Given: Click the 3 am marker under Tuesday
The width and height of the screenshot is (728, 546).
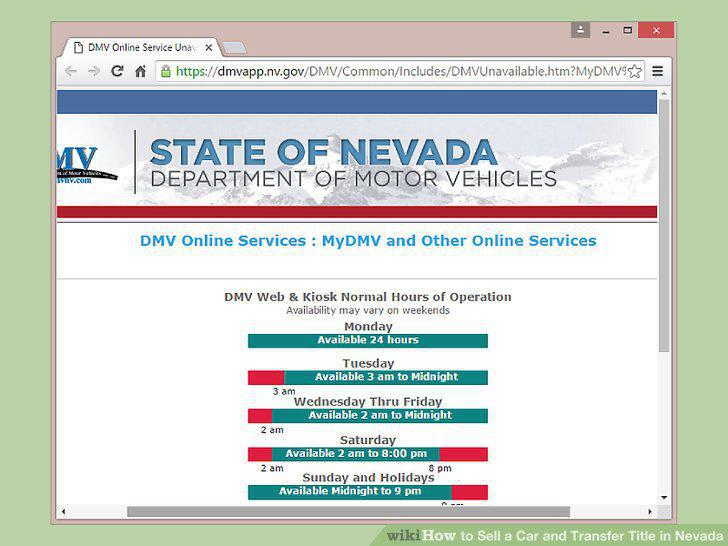Looking at the screenshot, I should 284,391.
